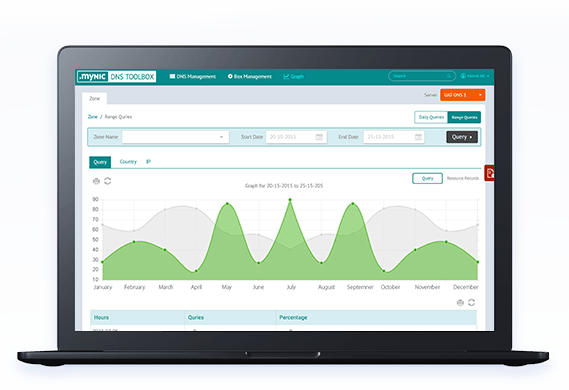Screen dimensions: 569x390
Task: Switch to Range Queries view
Action: tap(464, 117)
